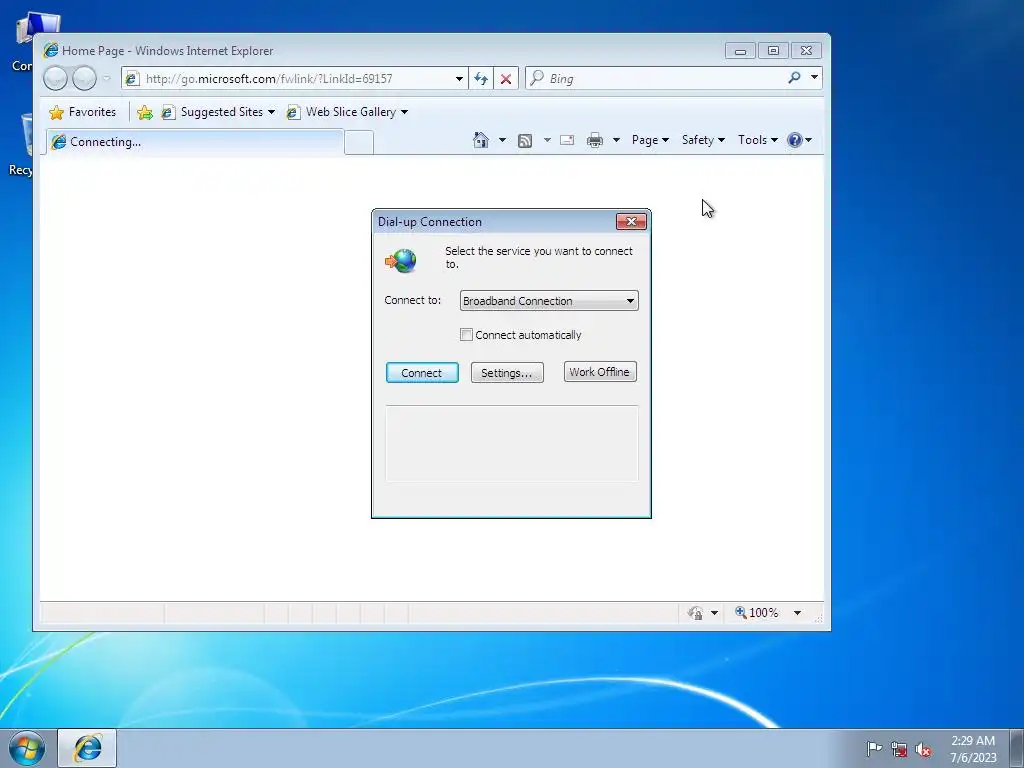Select the Connecting... tab
1024x768 pixels.
[x=195, y=142]
